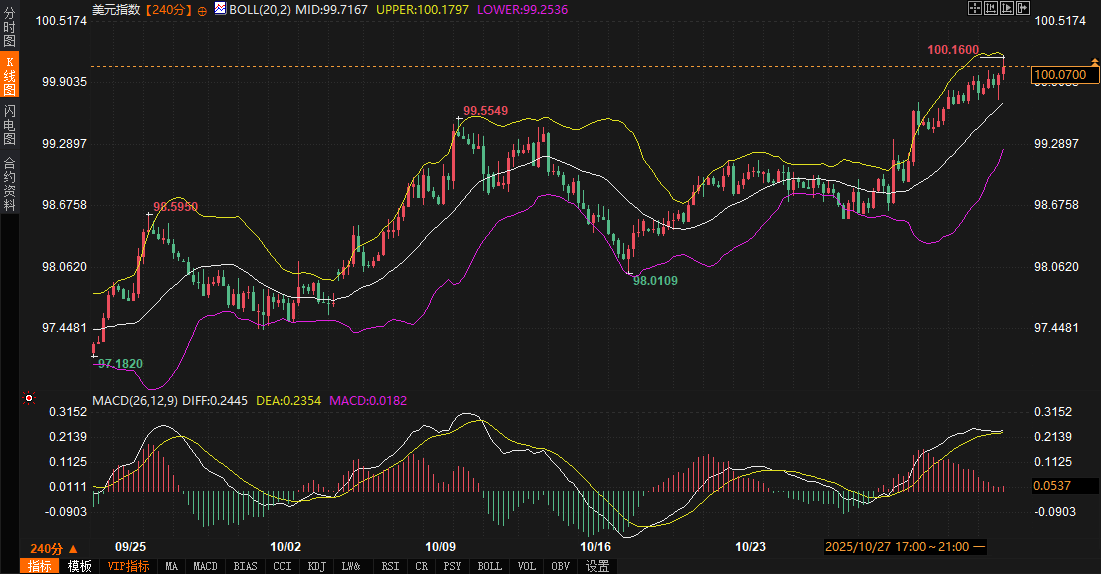The height and width of the screenshot is (574, 1101).
Task: Click the orange circle-plus icon beside 240分
Action: (203, 9)
